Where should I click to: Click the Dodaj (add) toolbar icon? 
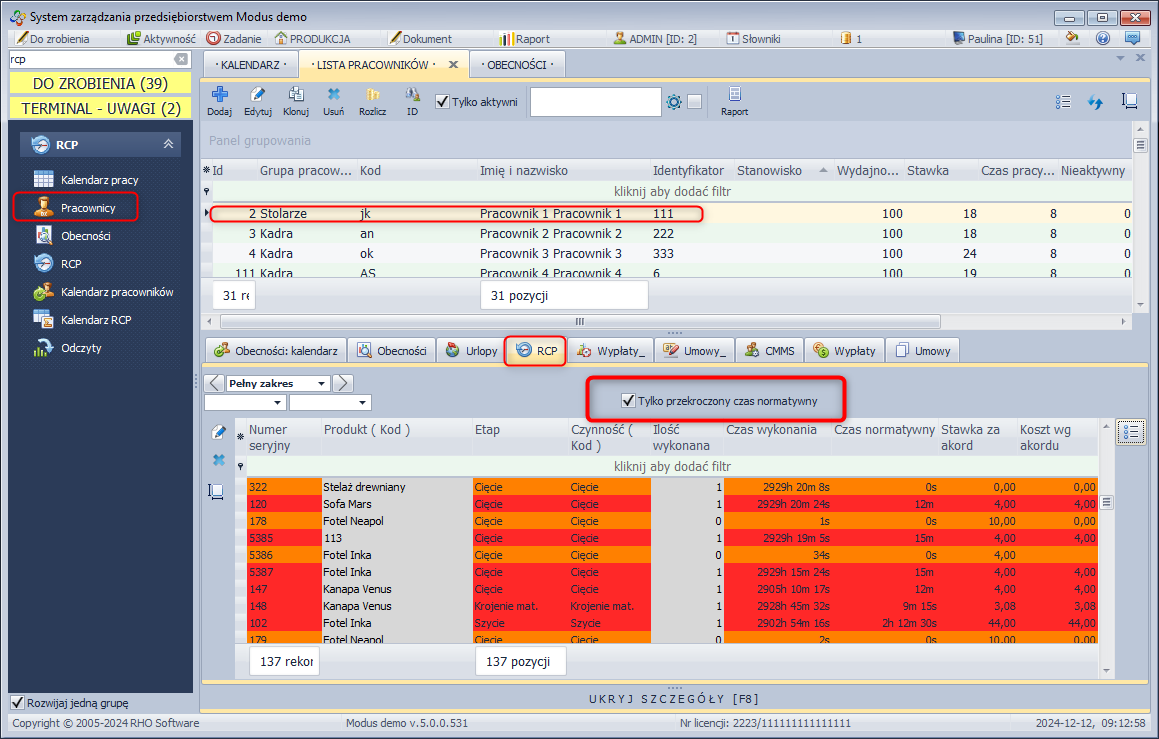click(x=219, y=96)
